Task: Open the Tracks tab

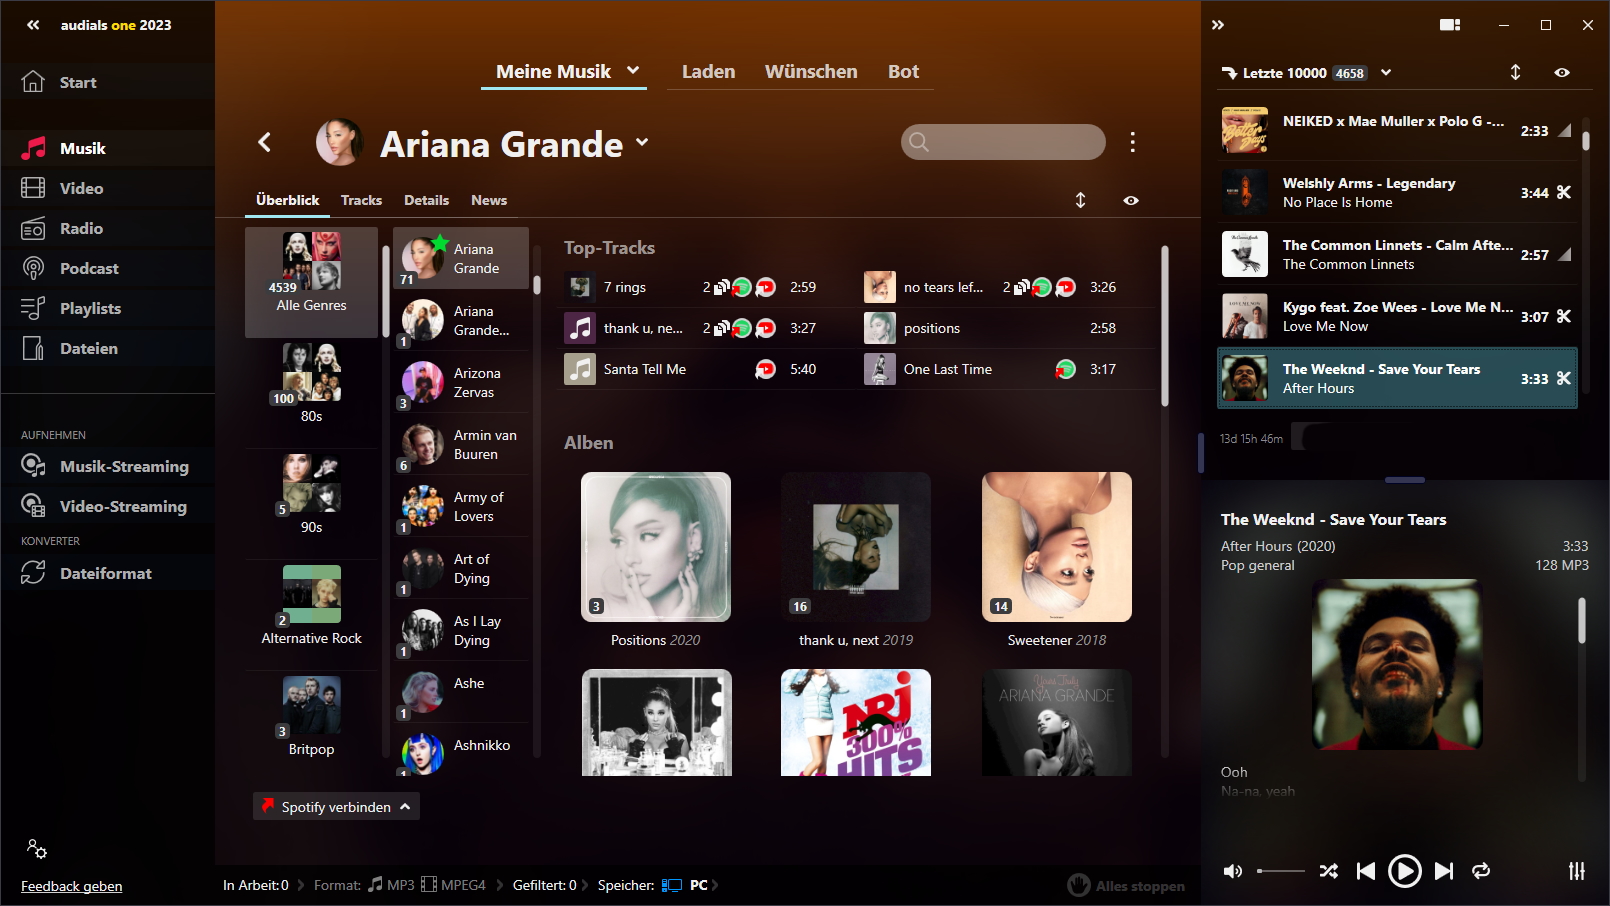Action: click(361, 200)
